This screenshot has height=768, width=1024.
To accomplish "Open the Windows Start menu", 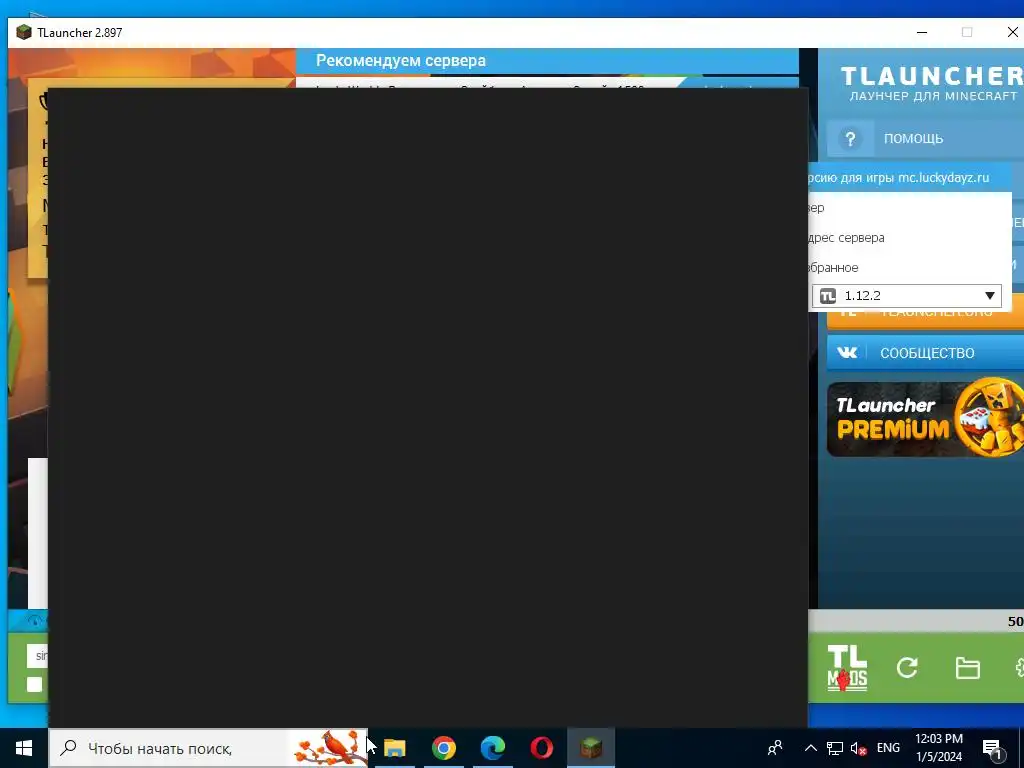I will pos(24,748).
